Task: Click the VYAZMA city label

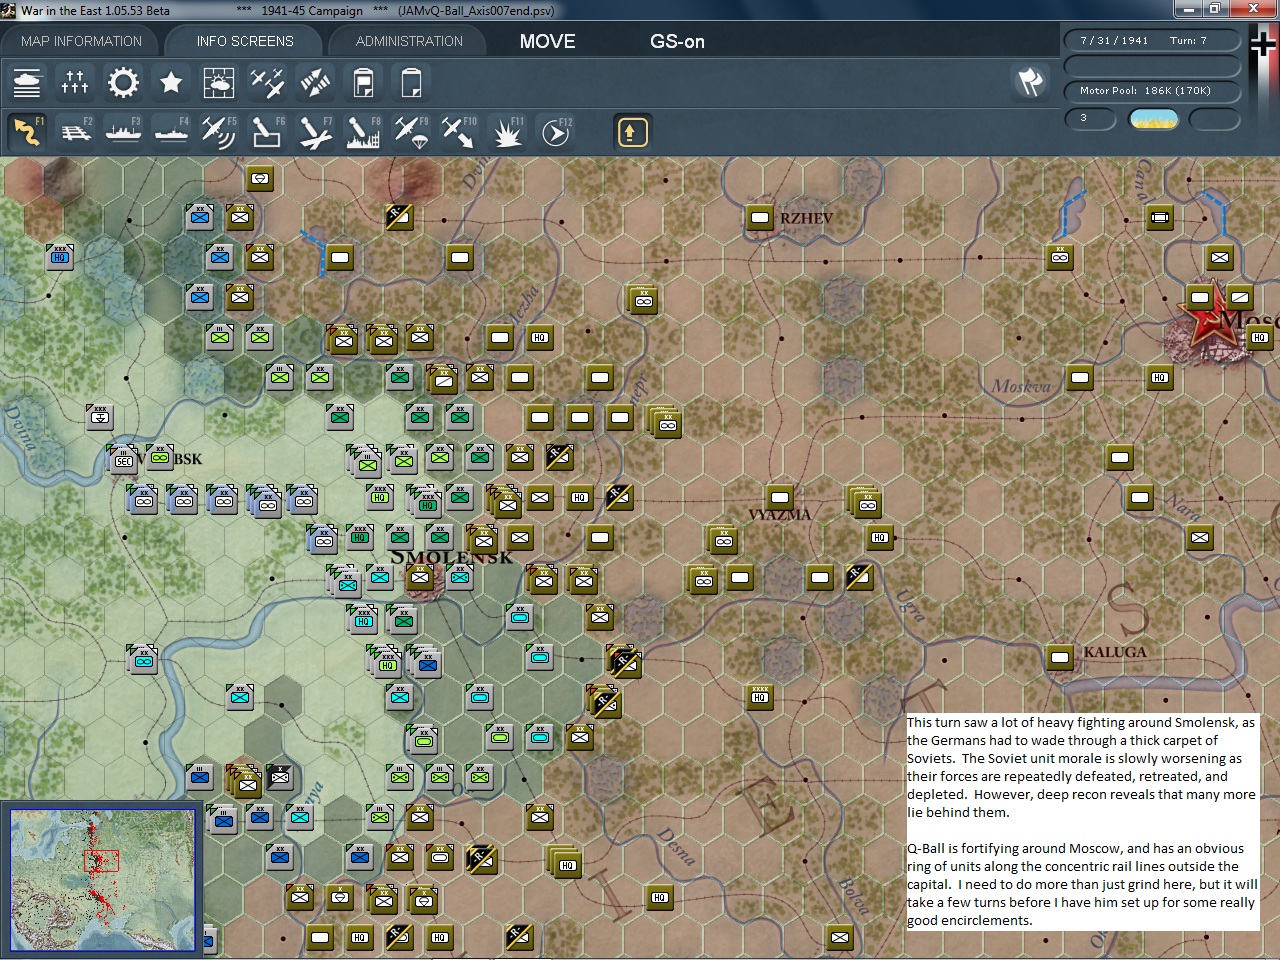Action: pos(780,515)
